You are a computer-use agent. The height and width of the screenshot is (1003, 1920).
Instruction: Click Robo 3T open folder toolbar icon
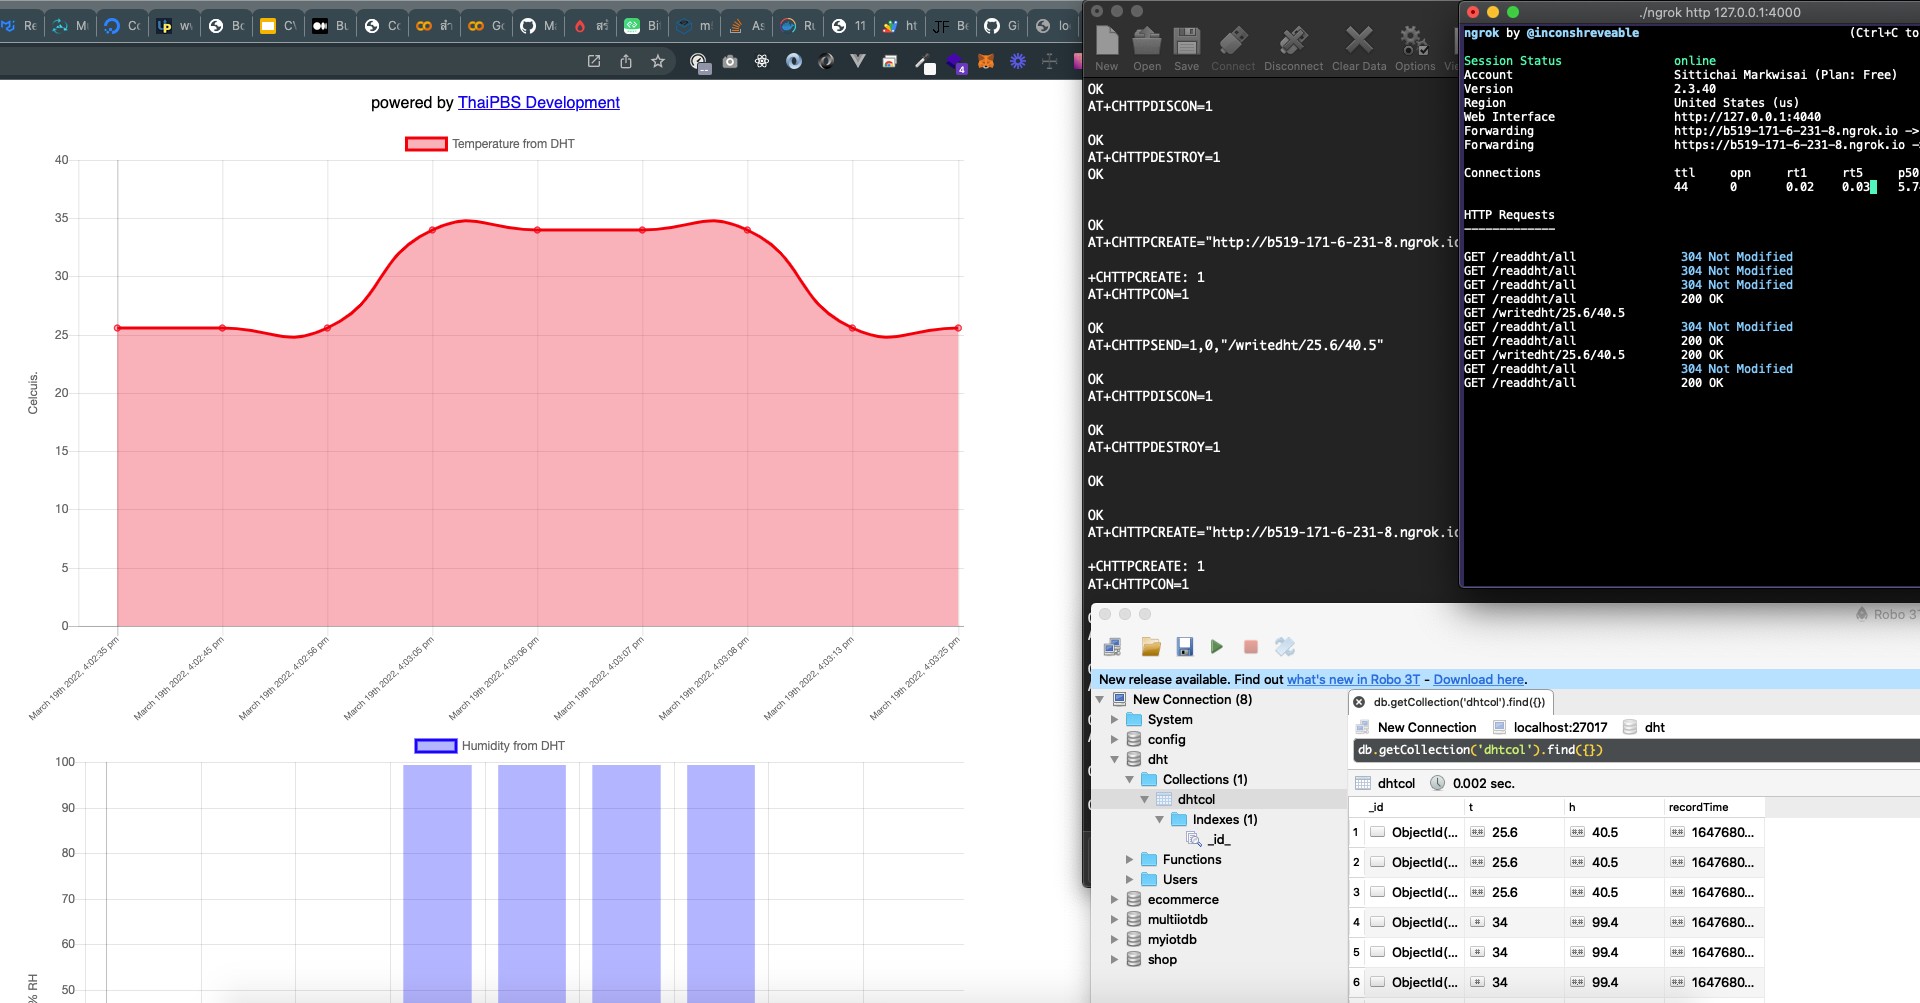click(1151, 647)
